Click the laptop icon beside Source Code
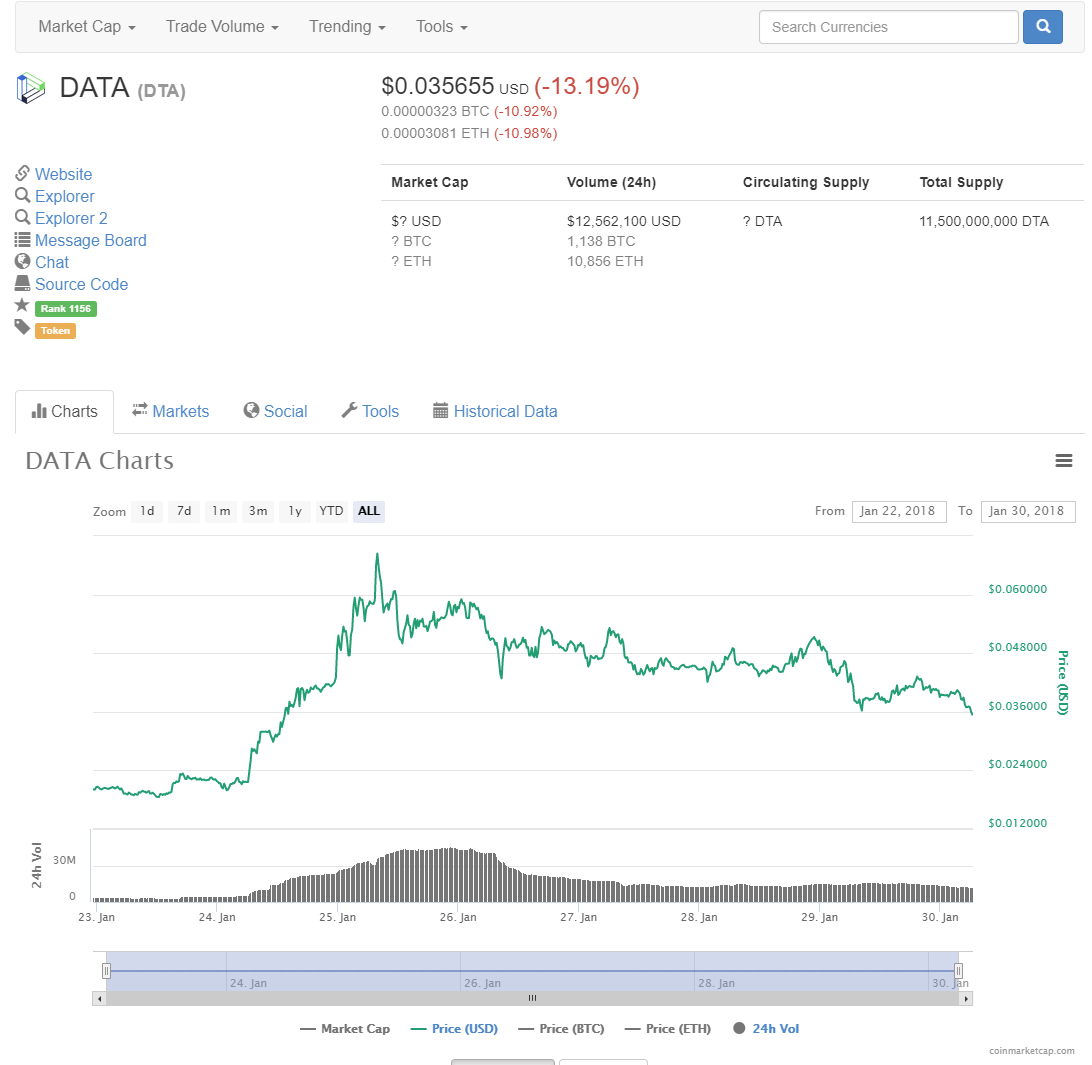The height and width of the screenshot is (1065, 1092). (x=22, y=283)
